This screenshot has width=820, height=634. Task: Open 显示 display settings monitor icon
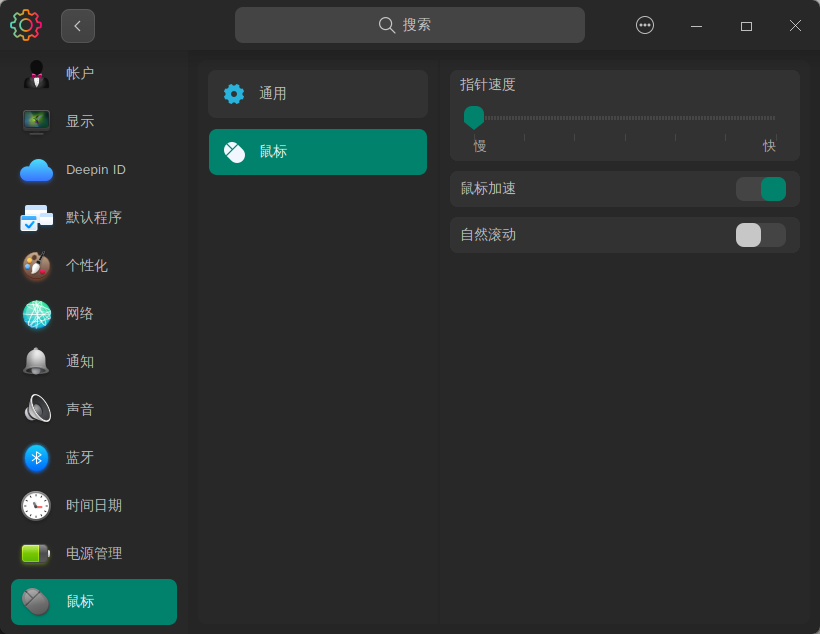[36, 121]
